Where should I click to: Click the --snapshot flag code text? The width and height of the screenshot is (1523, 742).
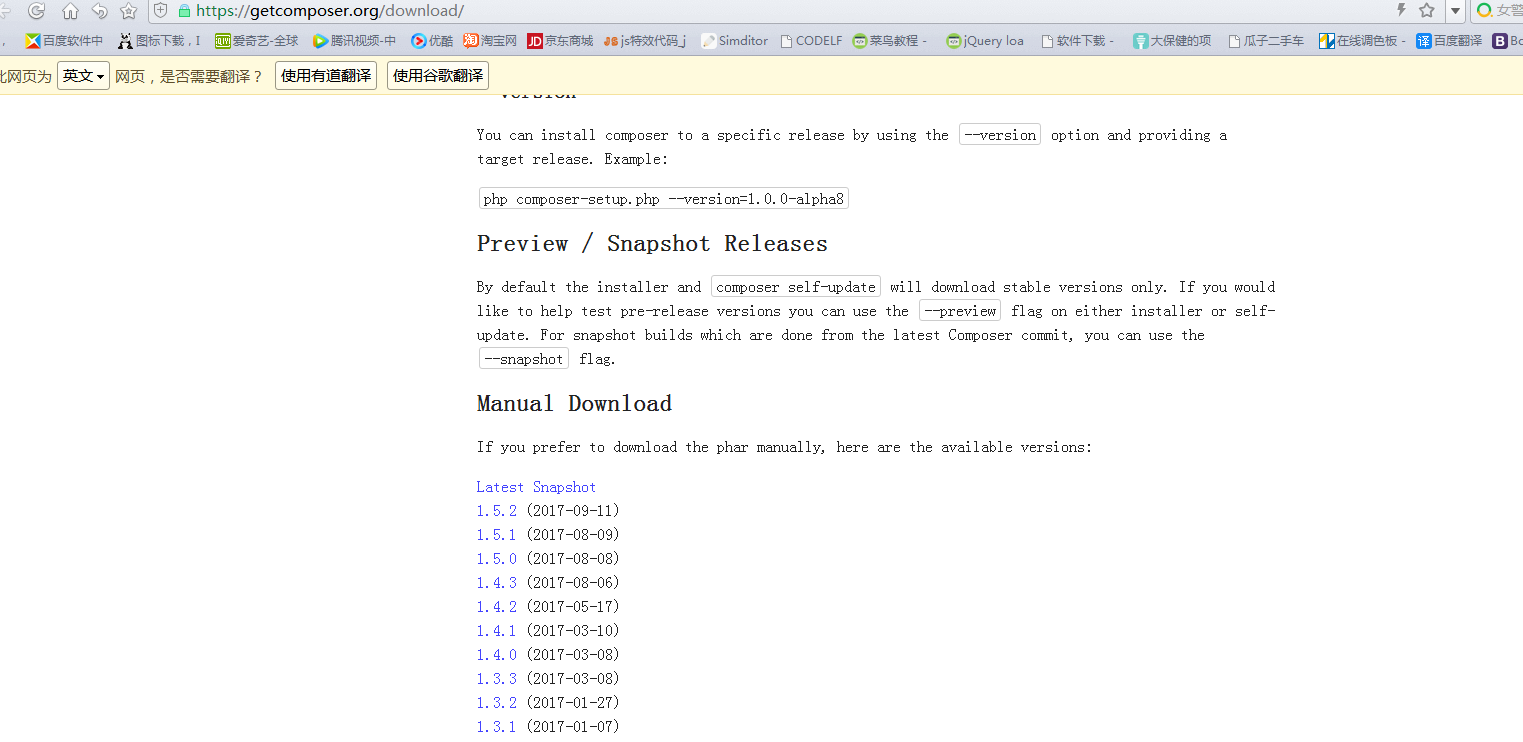click(524, 359)
